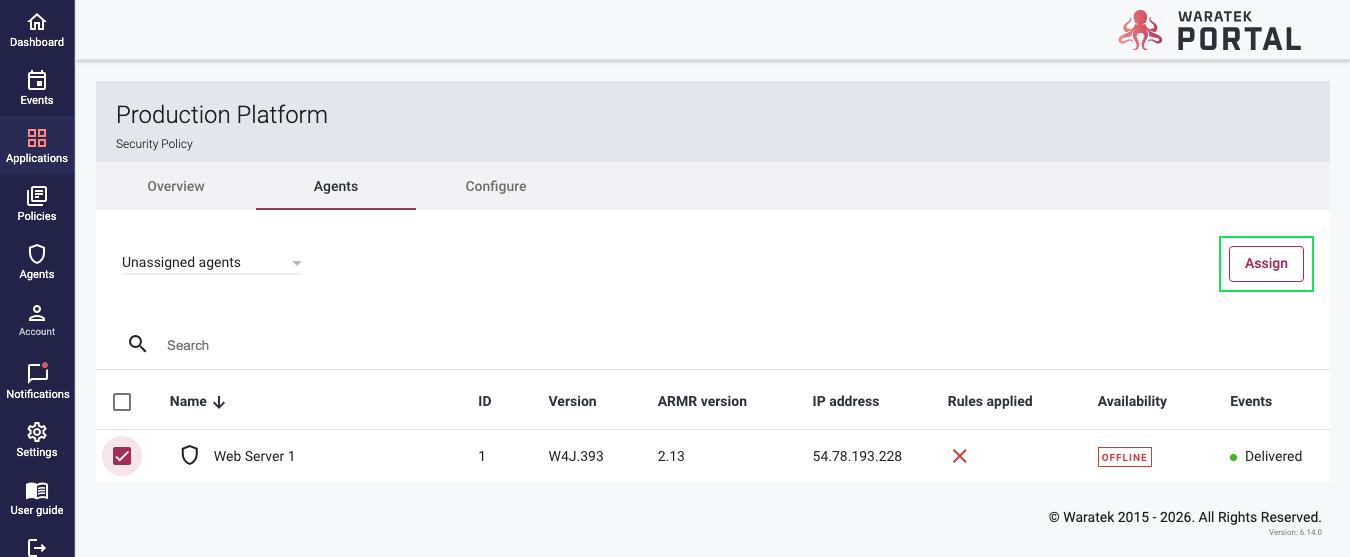
Task: Click IP address 54.78.193.228
Action: click(x=857, y=456)
